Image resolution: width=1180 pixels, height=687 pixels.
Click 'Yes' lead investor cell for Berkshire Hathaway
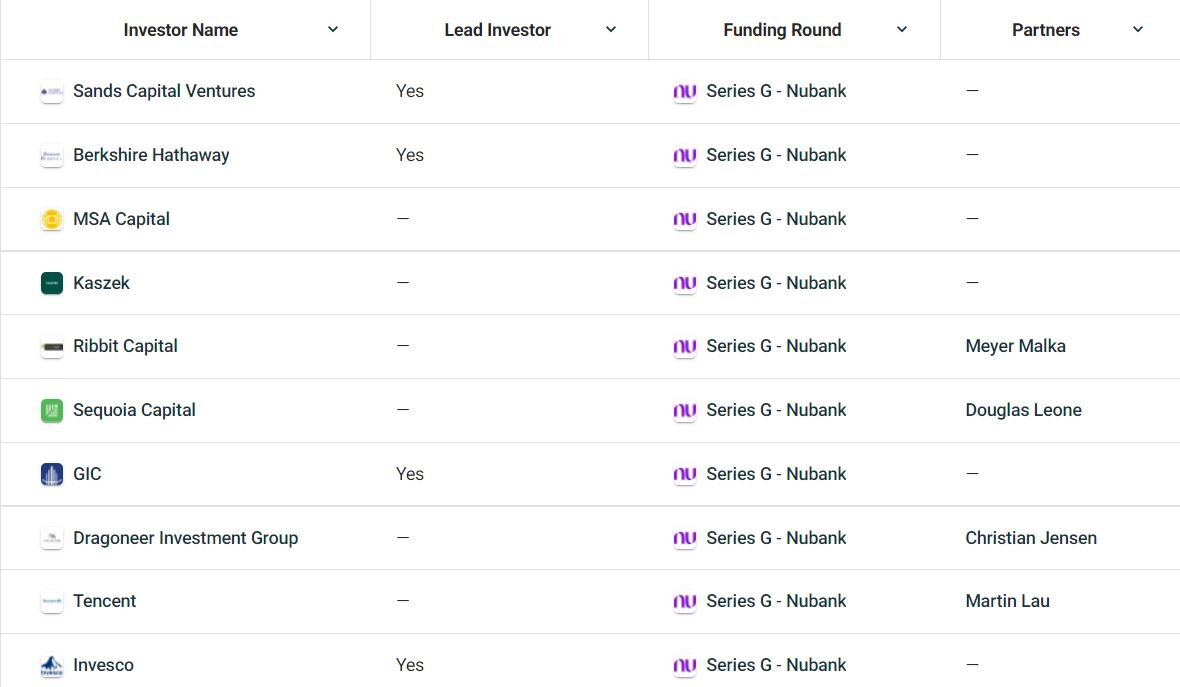click(x=409, y=155)
